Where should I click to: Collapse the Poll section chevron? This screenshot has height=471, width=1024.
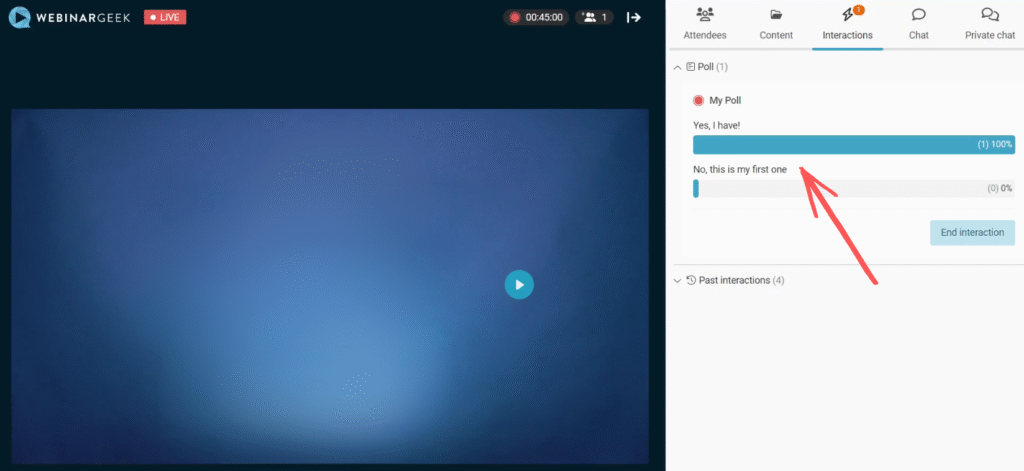point(677,67)
